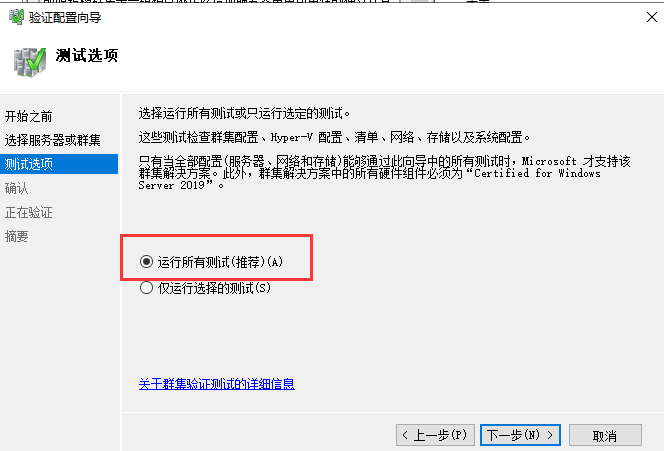The image size is (664, 451).
Task: Open link 关于群集验证测试的详细信息
Action: point(216,384)
